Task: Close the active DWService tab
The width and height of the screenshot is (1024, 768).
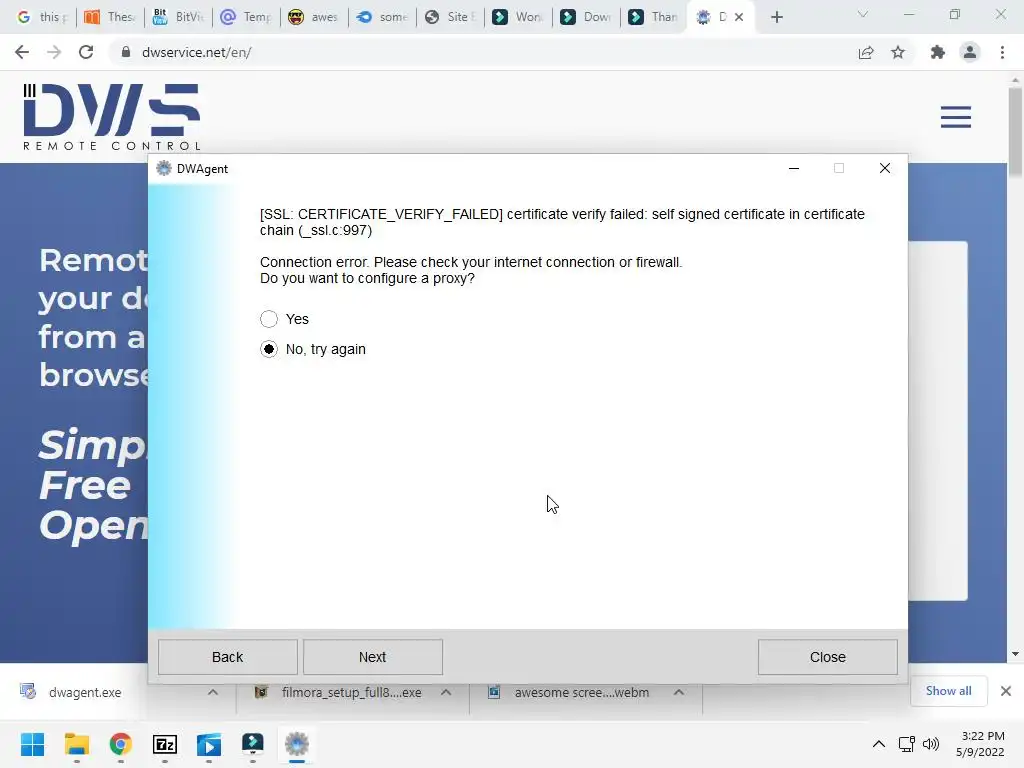Action: click(x=739, y=18)
